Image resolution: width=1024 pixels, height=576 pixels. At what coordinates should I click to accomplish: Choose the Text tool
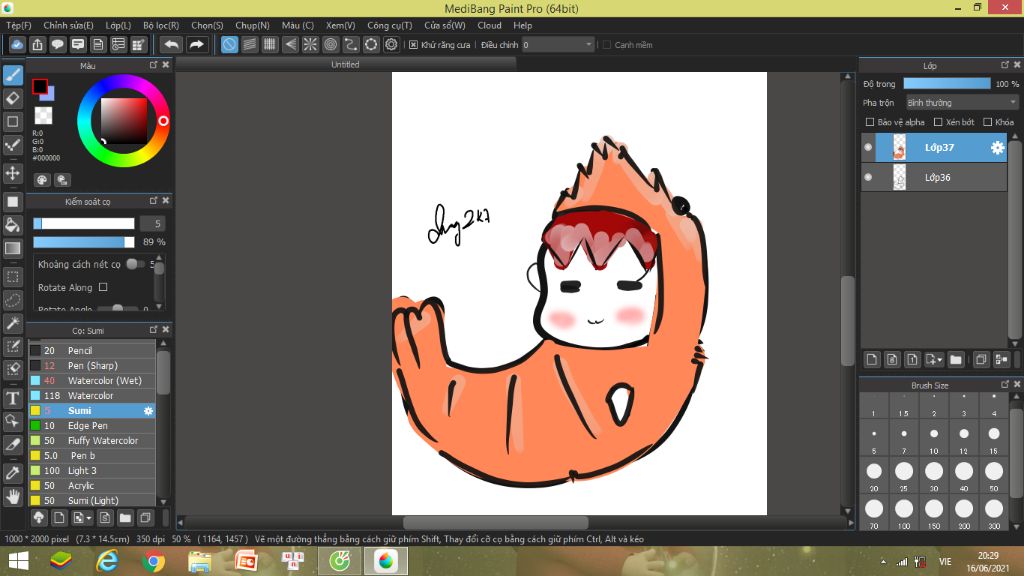coord(13,398)
